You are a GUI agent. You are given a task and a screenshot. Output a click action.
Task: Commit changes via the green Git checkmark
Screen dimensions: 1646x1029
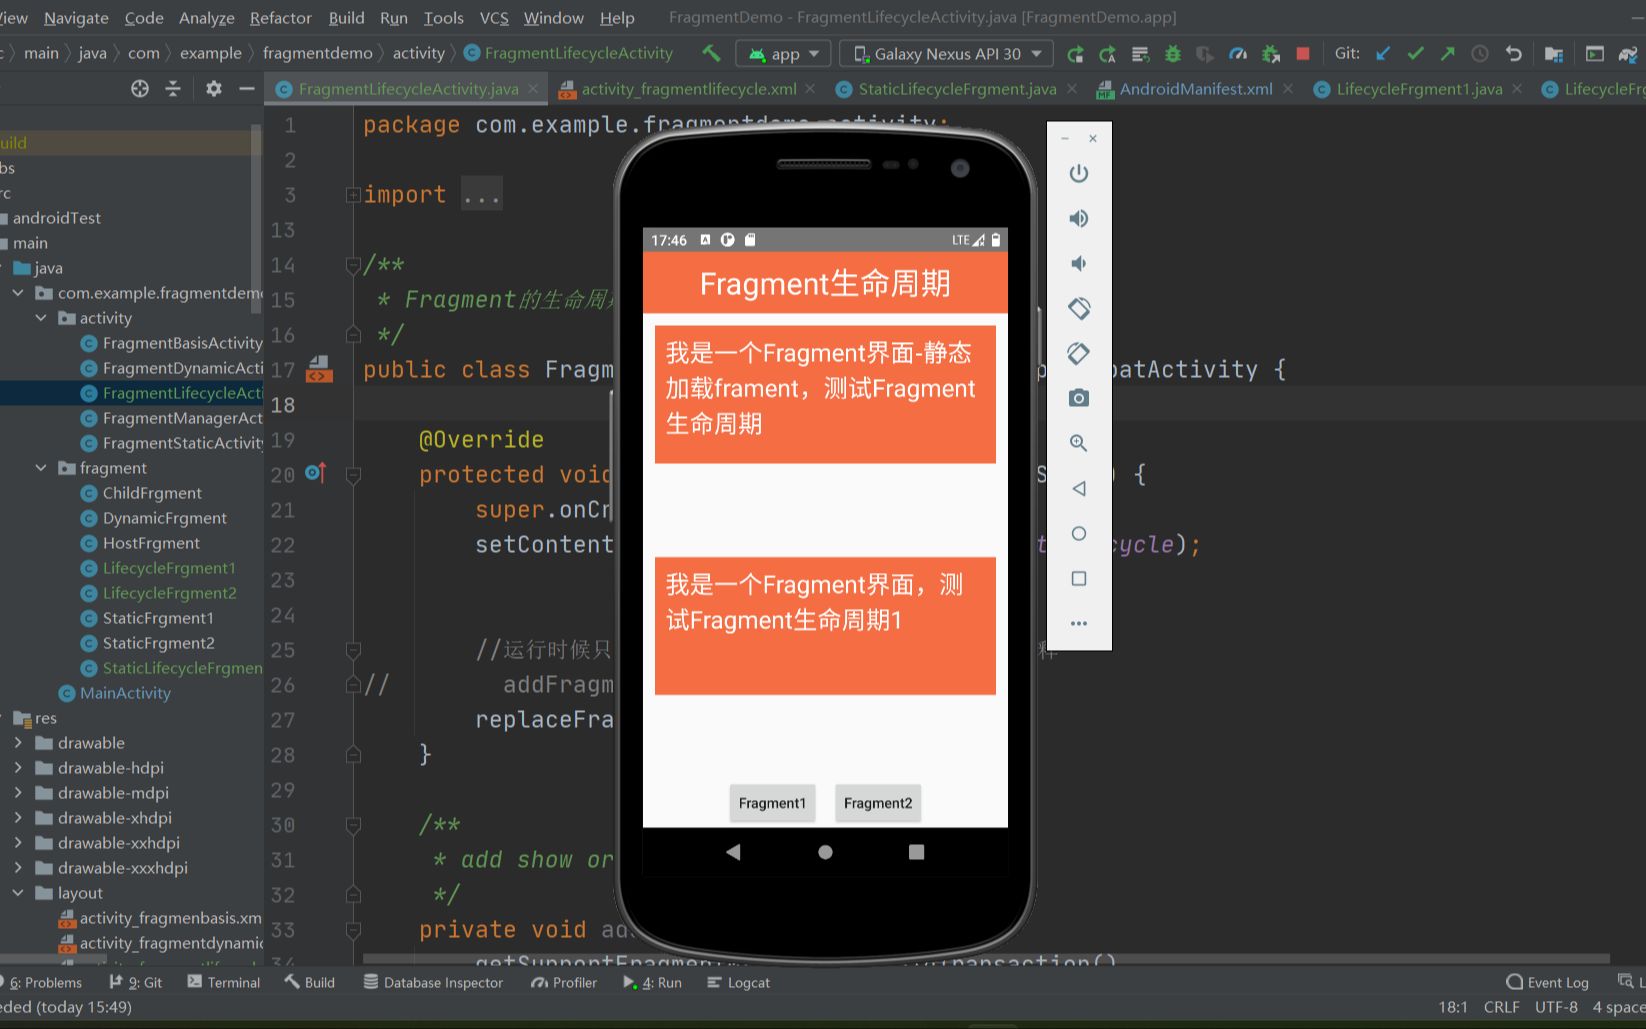[1415, 53]
